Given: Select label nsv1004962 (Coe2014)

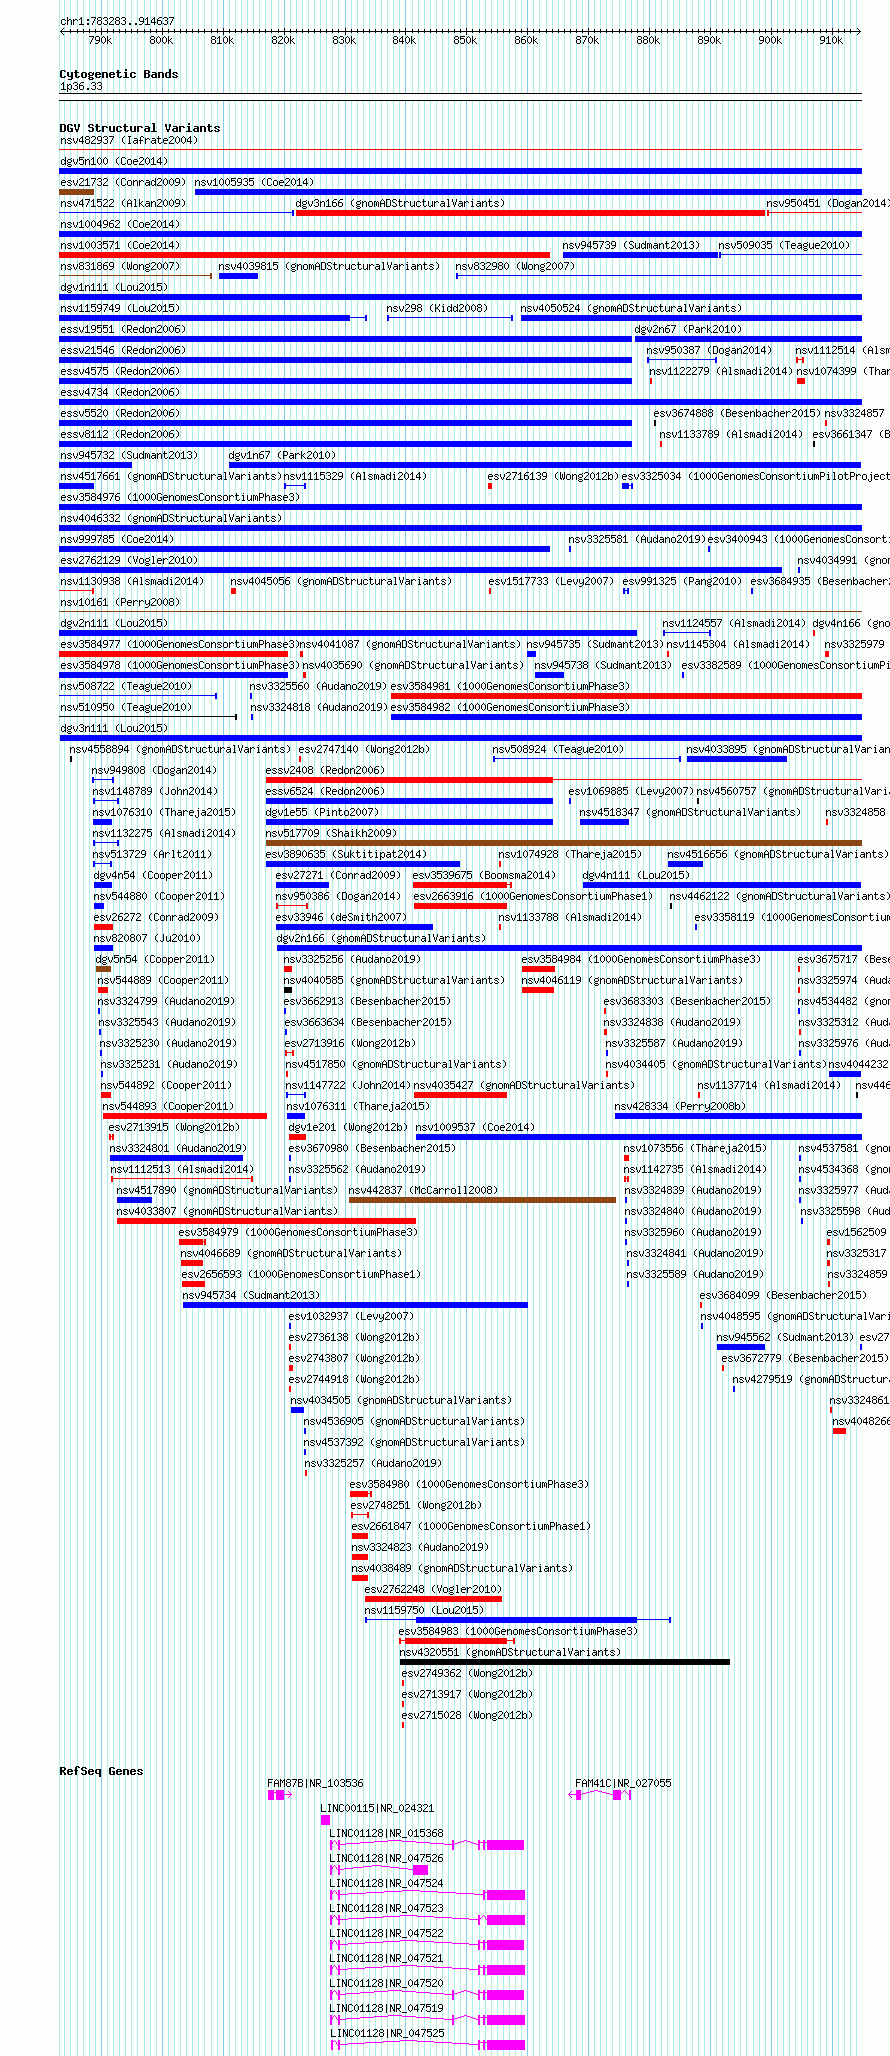Looking at the screenshot, I should (x=120, y=224).
